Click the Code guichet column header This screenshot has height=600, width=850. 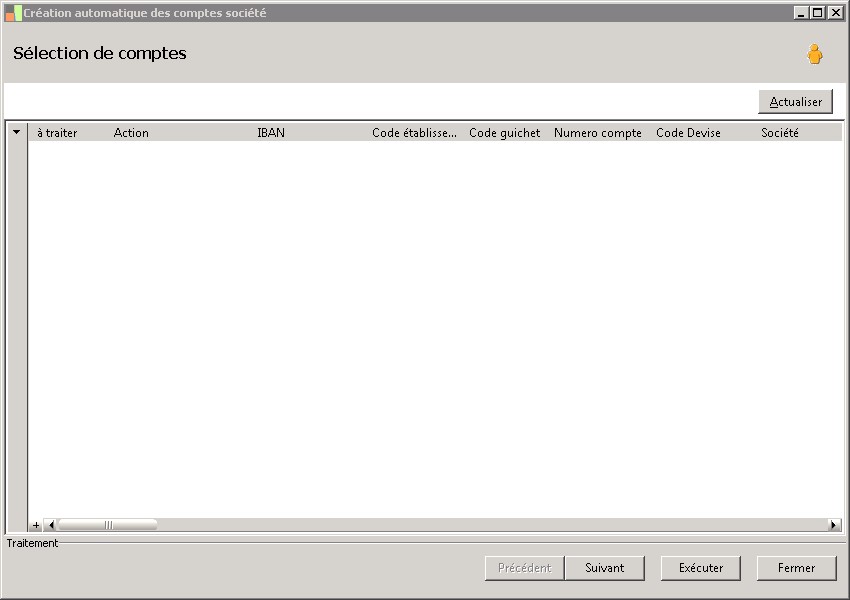tap(505, 133)
